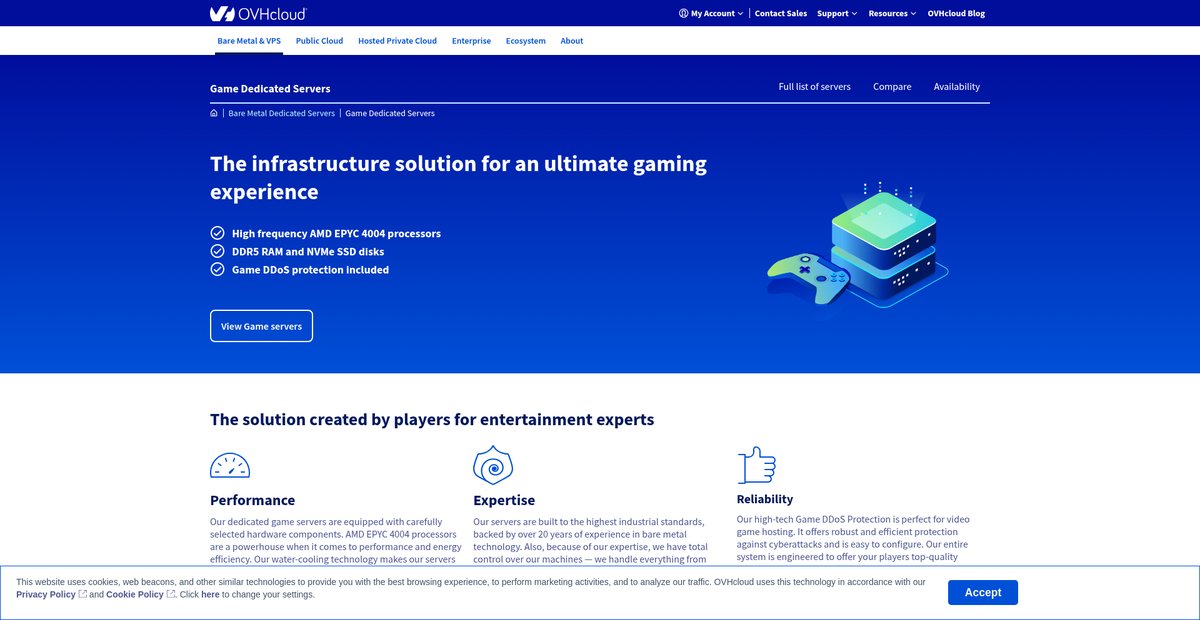Visit the OVHcloud Blog link
The width and height of the screenshot is (1200, 620).
[956, 13]
